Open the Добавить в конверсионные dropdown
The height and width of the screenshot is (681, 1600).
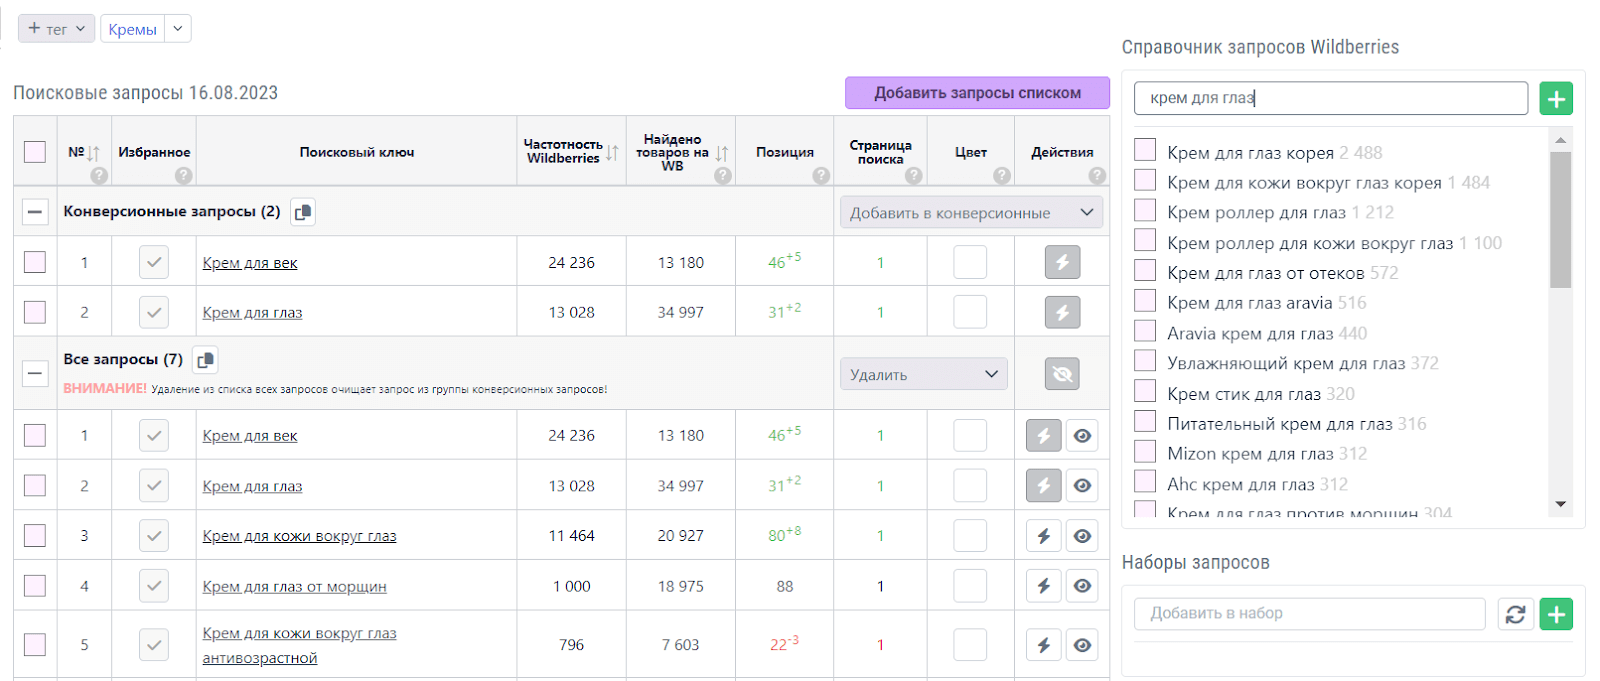tap(970, 212)
